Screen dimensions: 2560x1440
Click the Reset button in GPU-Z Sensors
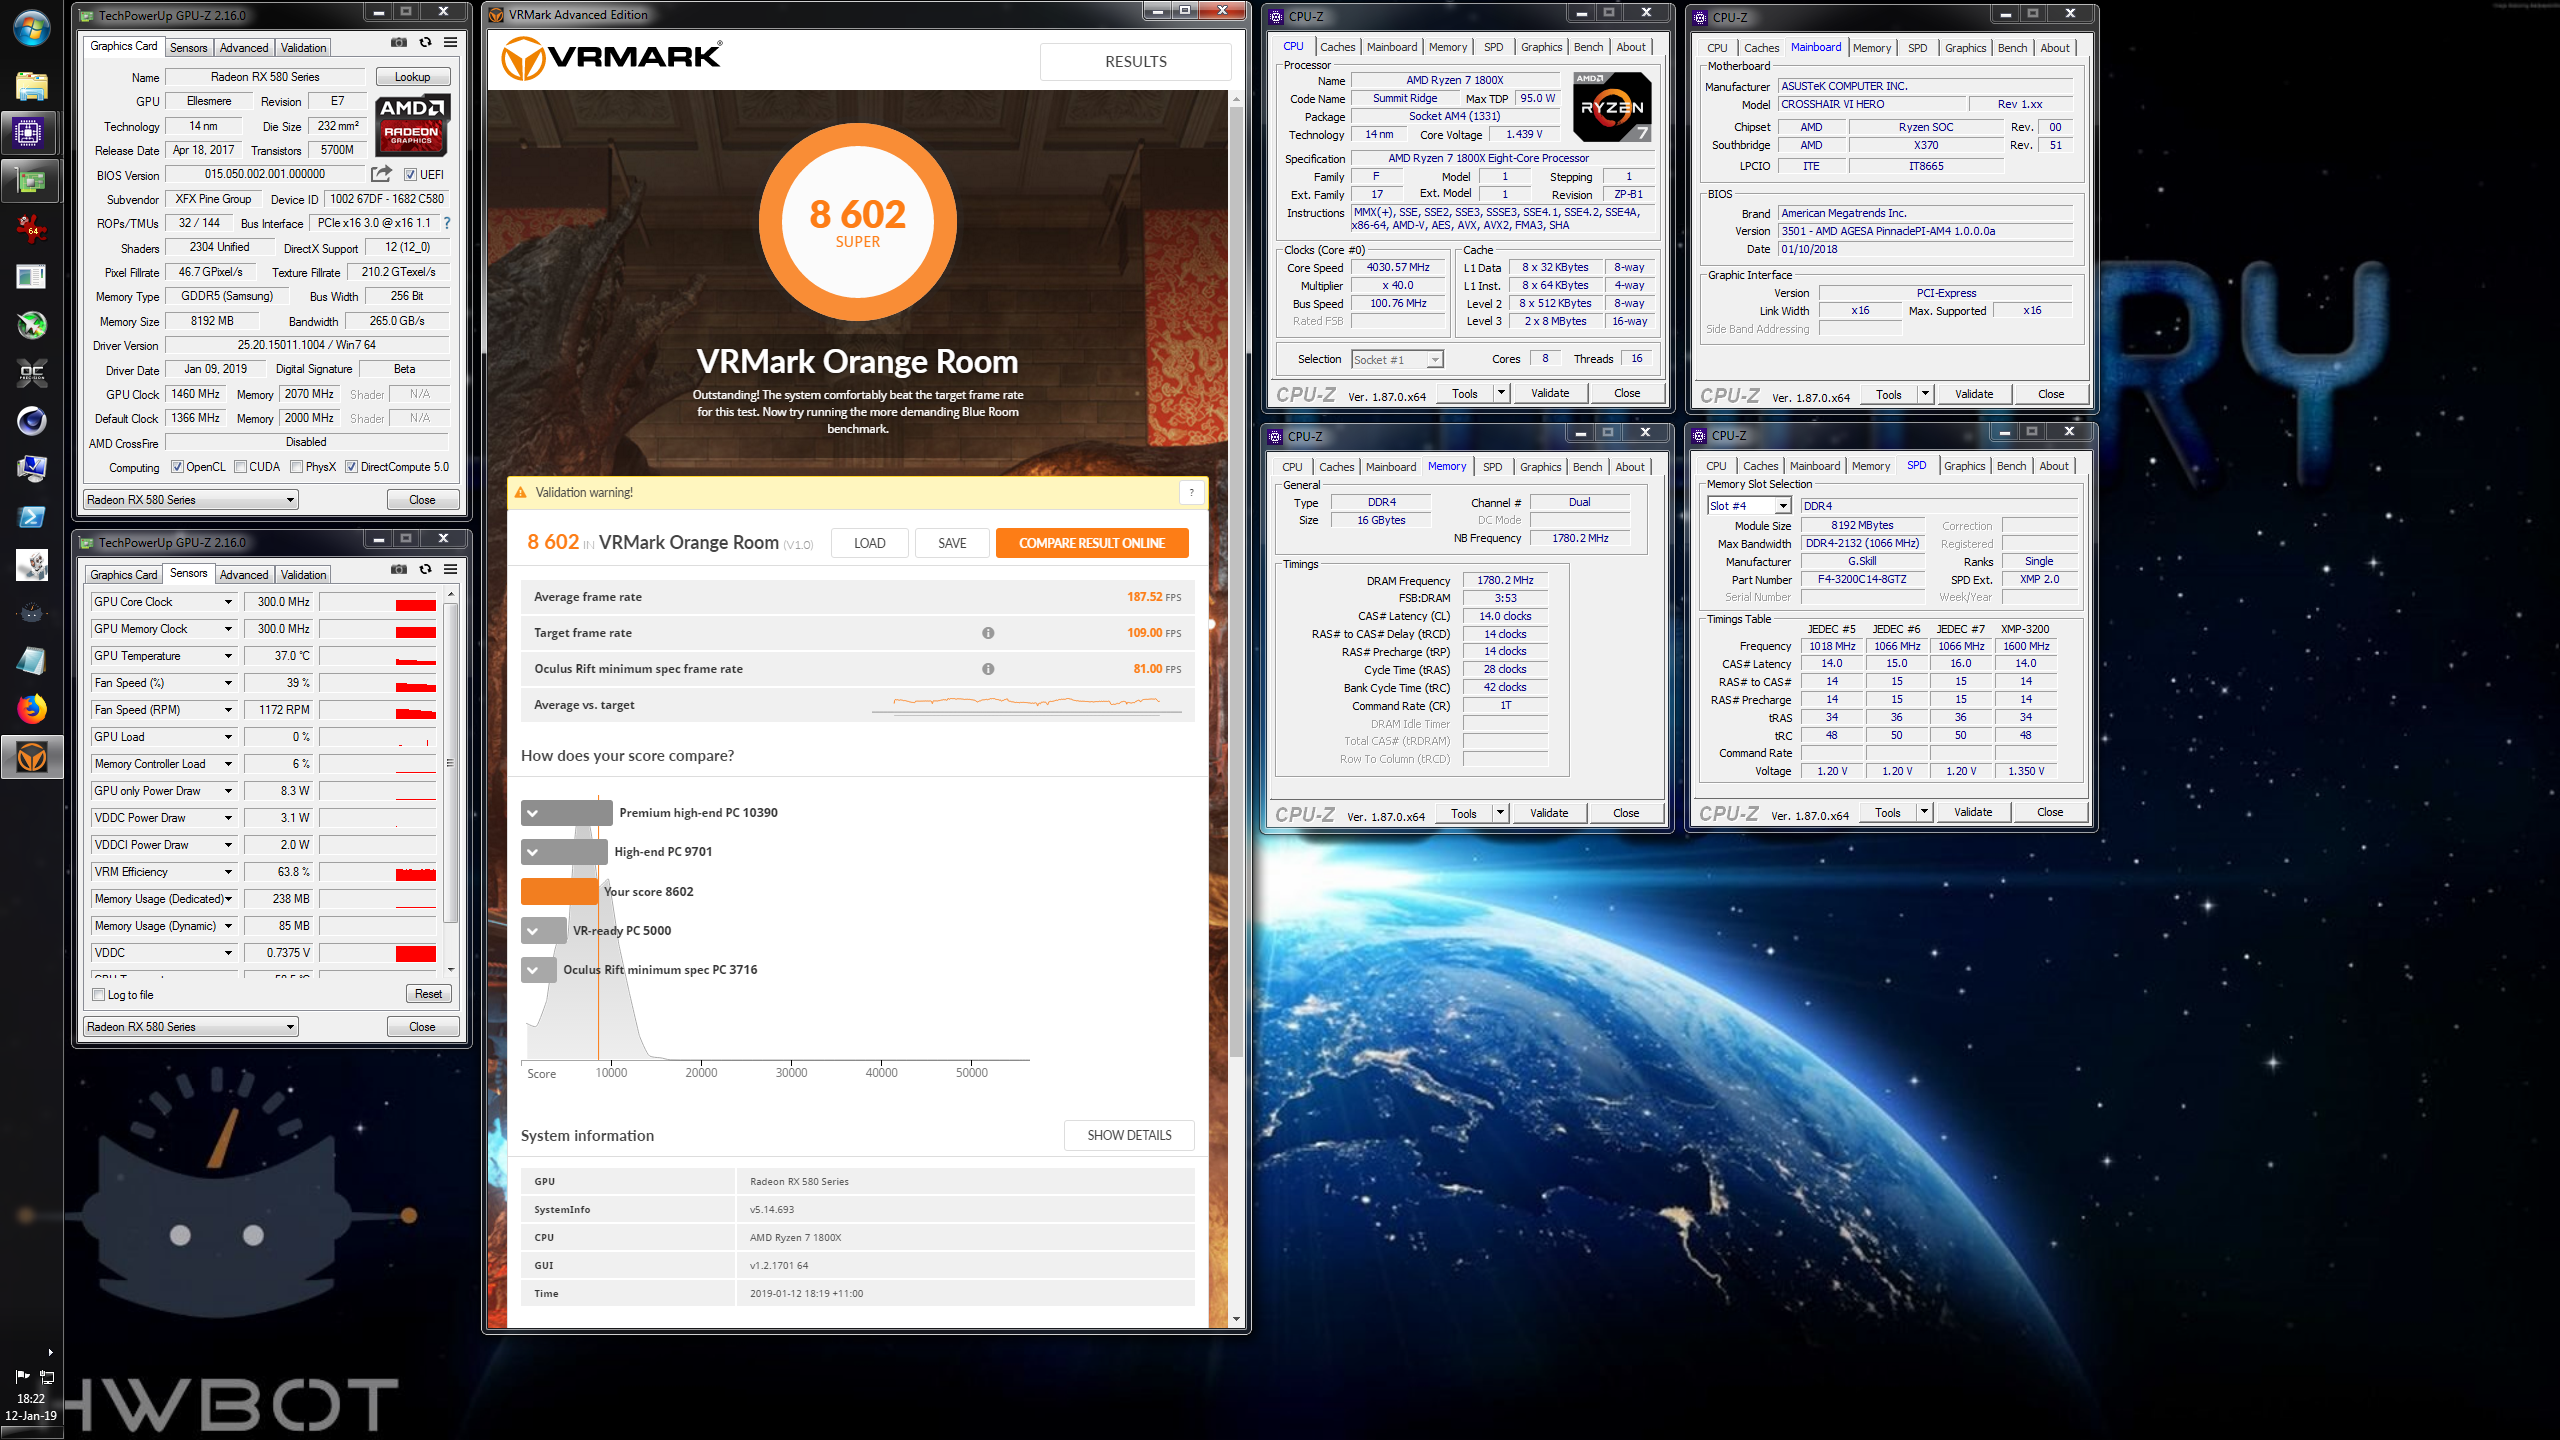pyautogui.click(x=428, y=994)
